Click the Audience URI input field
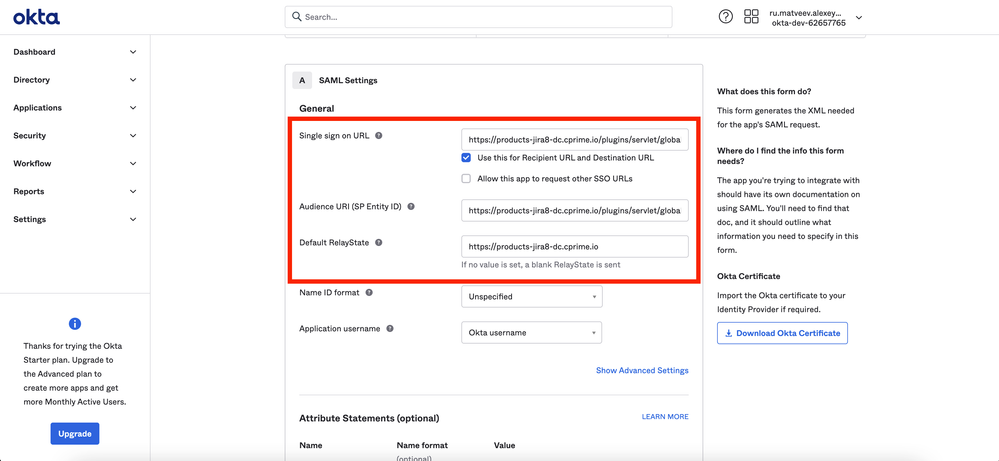The width and height of the screenshot is (999, 461). 575,210
